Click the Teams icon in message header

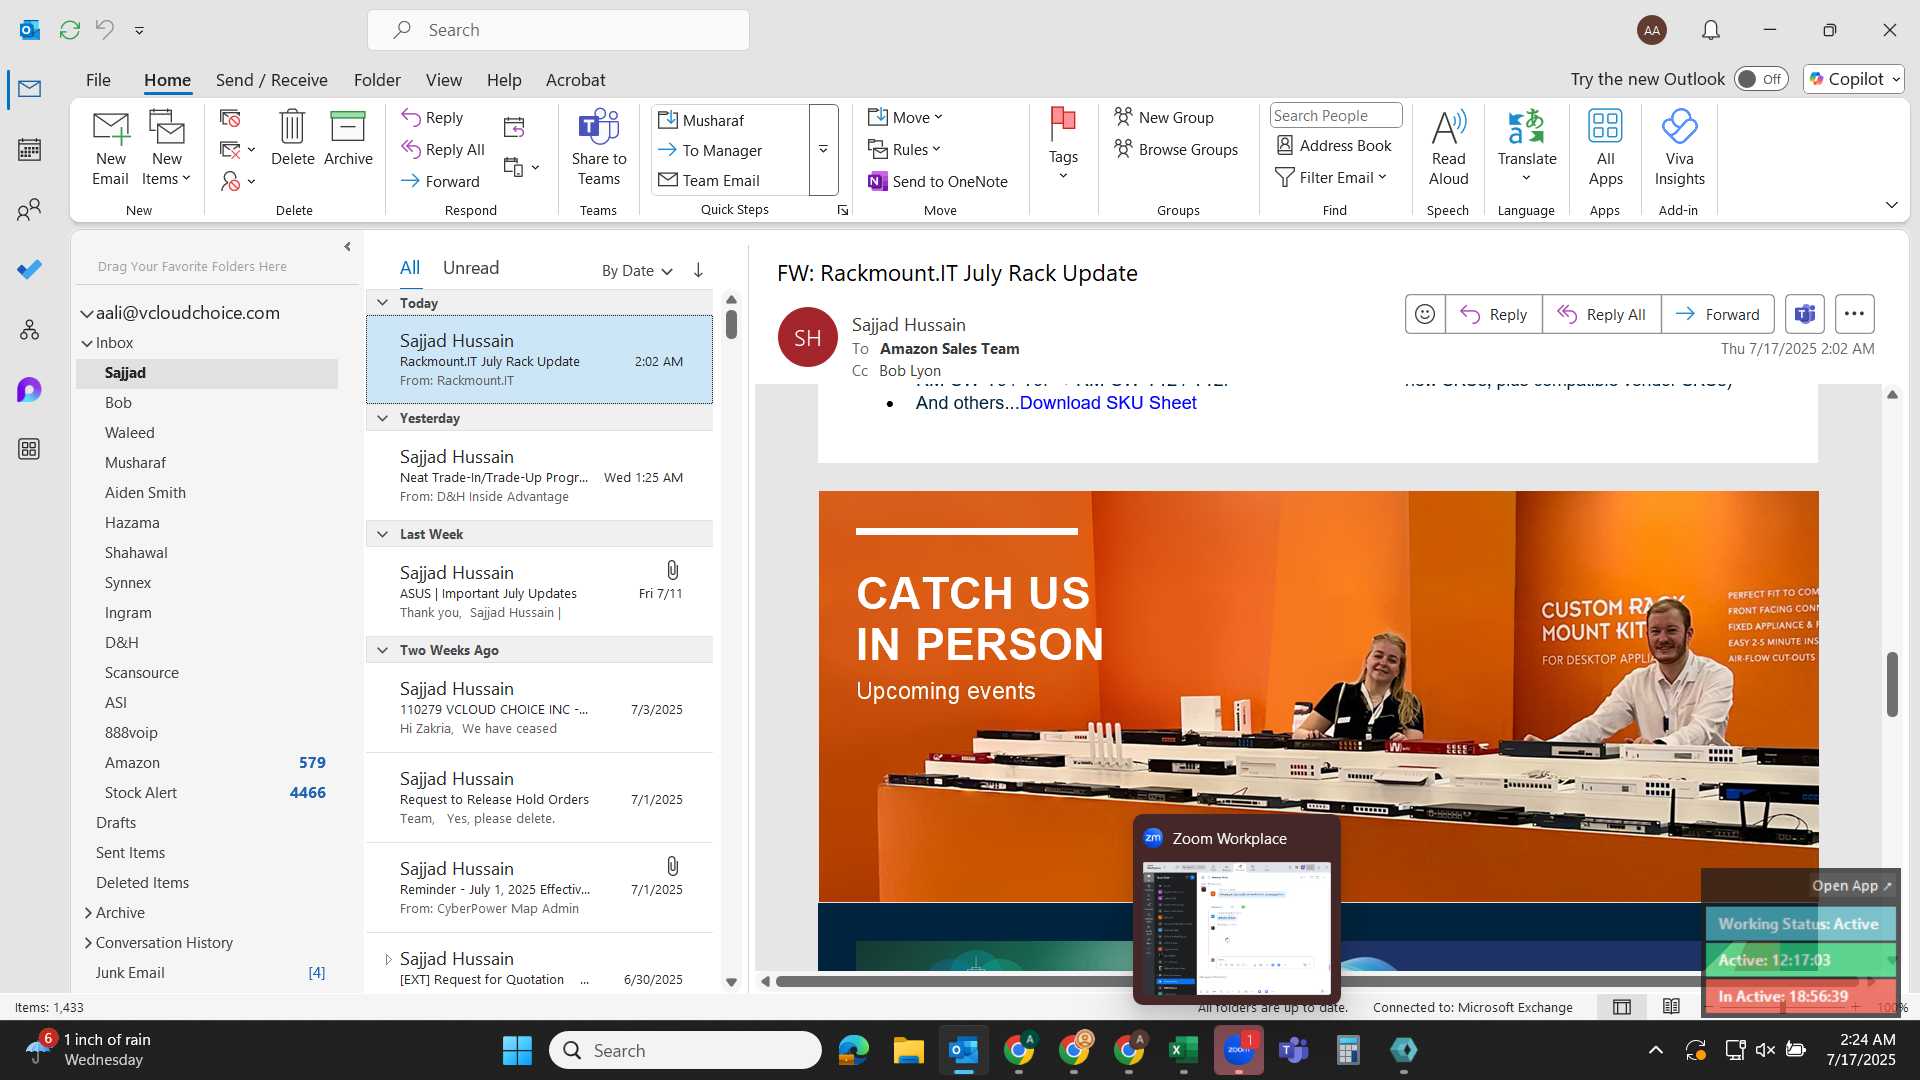click(x=1804, y=314)
